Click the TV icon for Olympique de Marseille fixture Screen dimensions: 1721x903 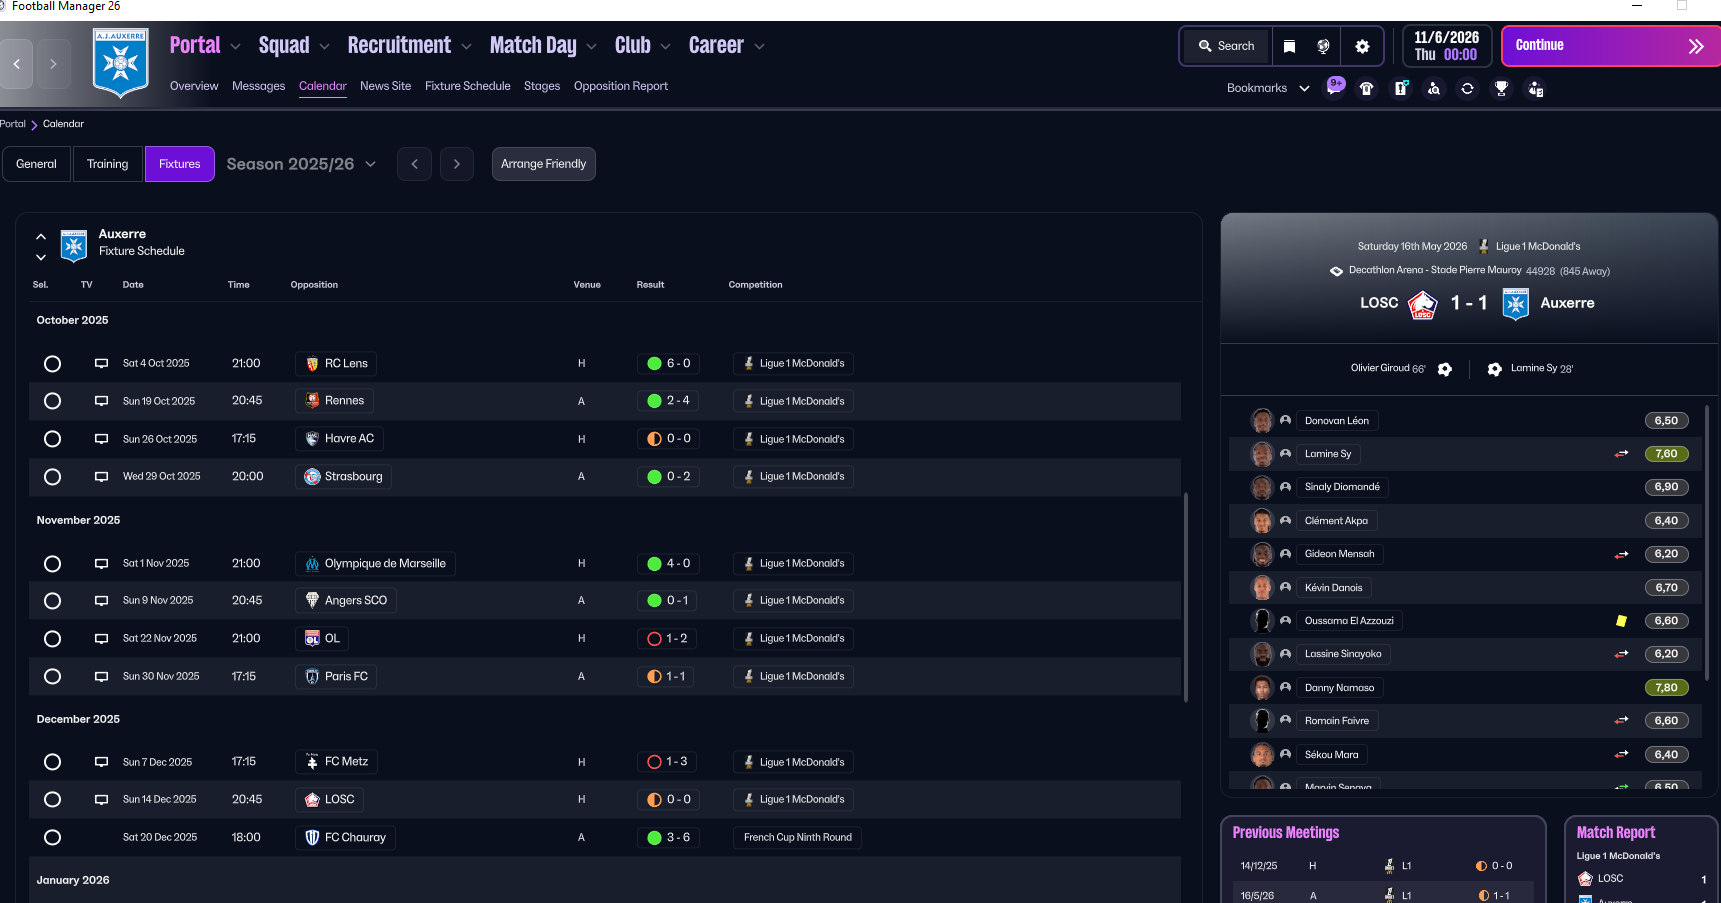(101, 564)
